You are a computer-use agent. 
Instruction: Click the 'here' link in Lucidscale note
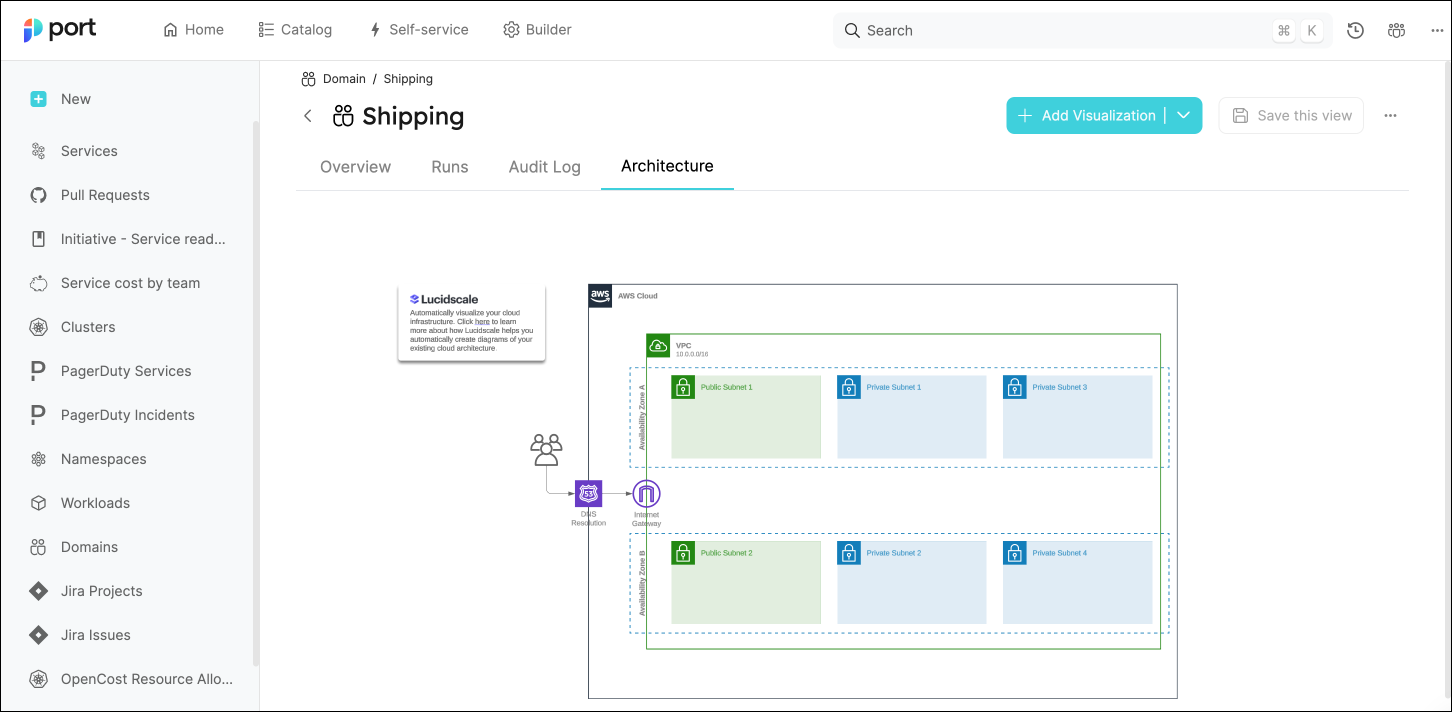tap(482, 322)
